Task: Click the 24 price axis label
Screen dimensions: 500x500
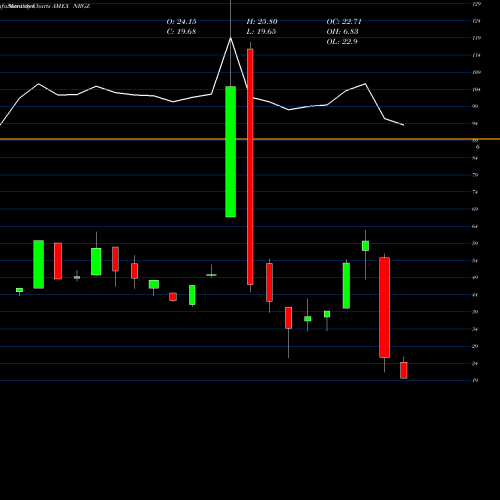Action: point(475,364)
